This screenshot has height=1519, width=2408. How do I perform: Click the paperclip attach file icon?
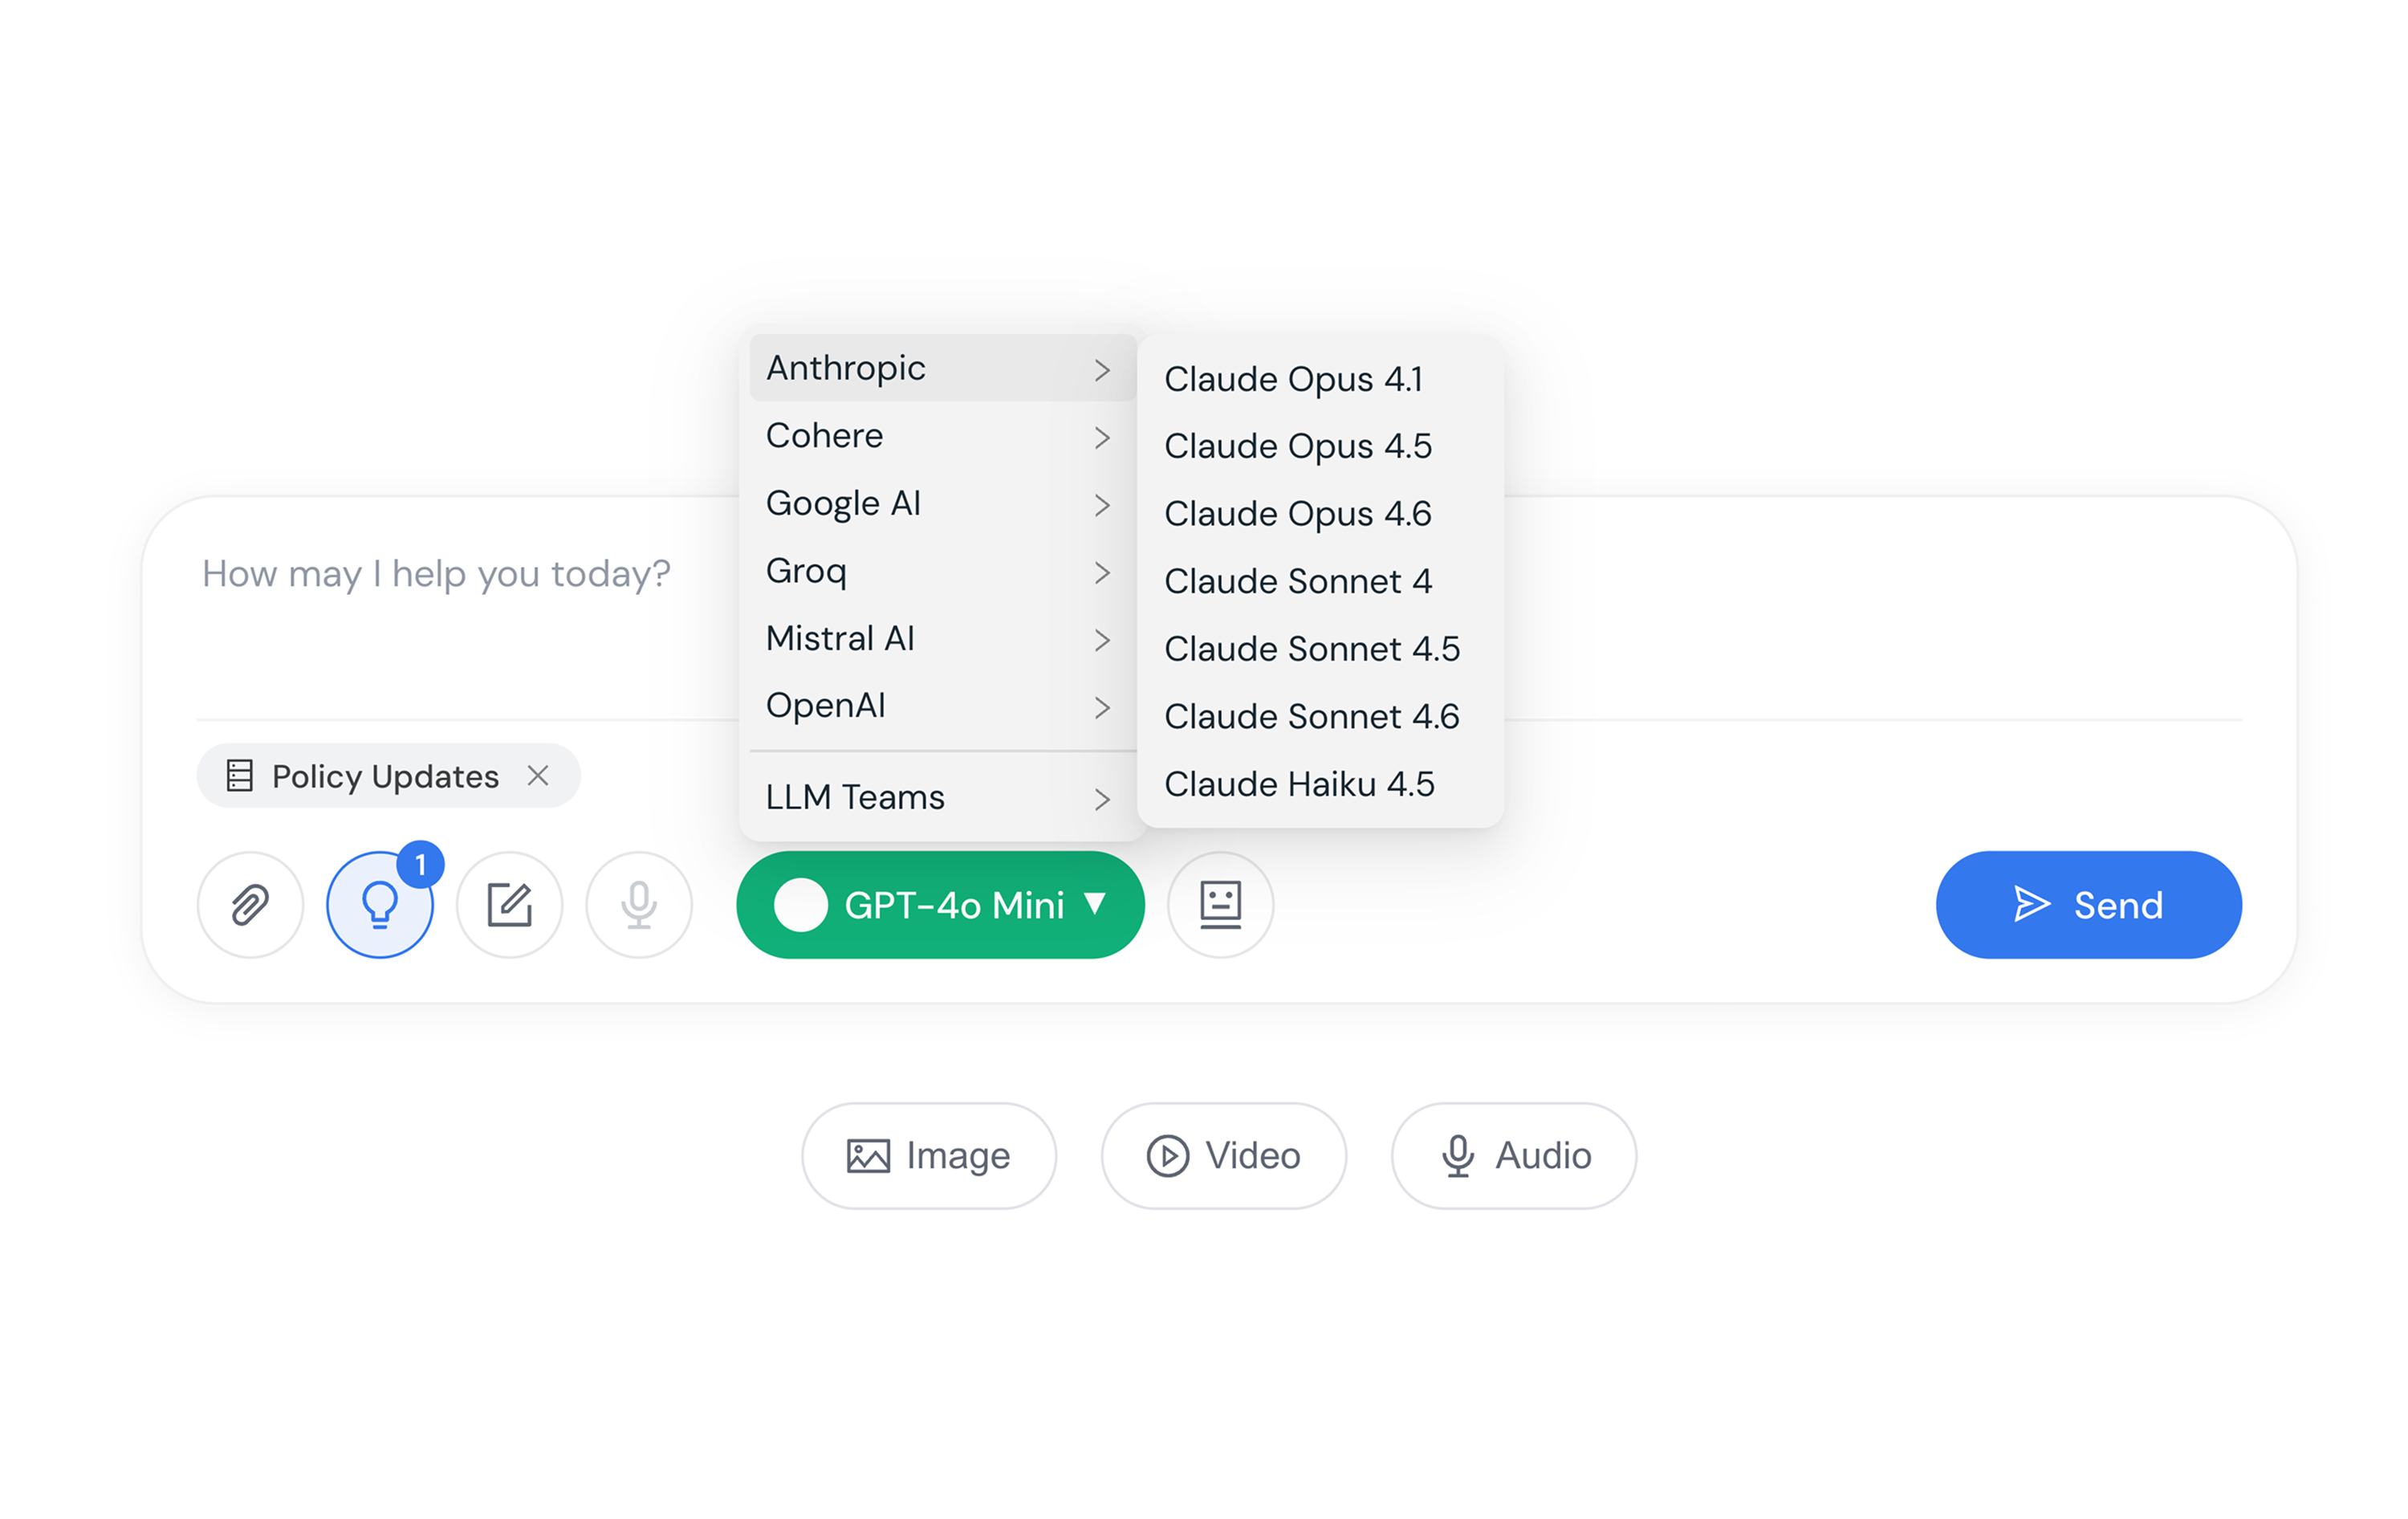click(x=250, y=904)
